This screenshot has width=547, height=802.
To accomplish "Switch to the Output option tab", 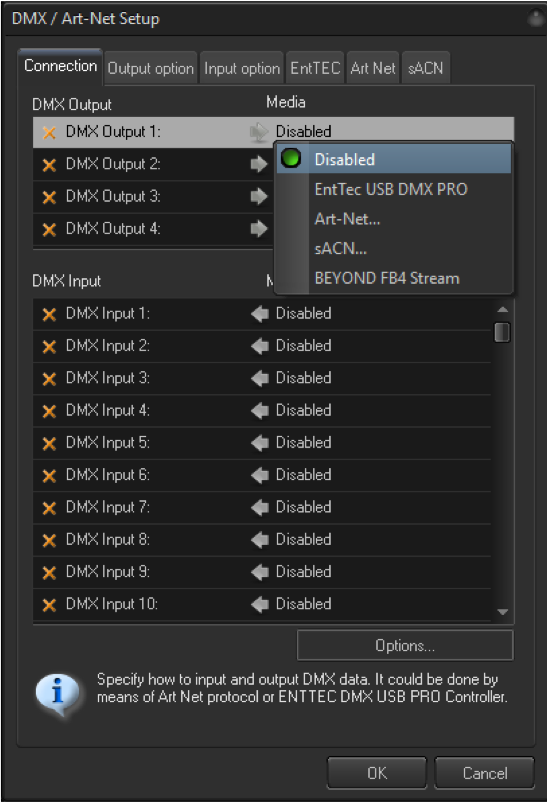I will tap(150, 68).
